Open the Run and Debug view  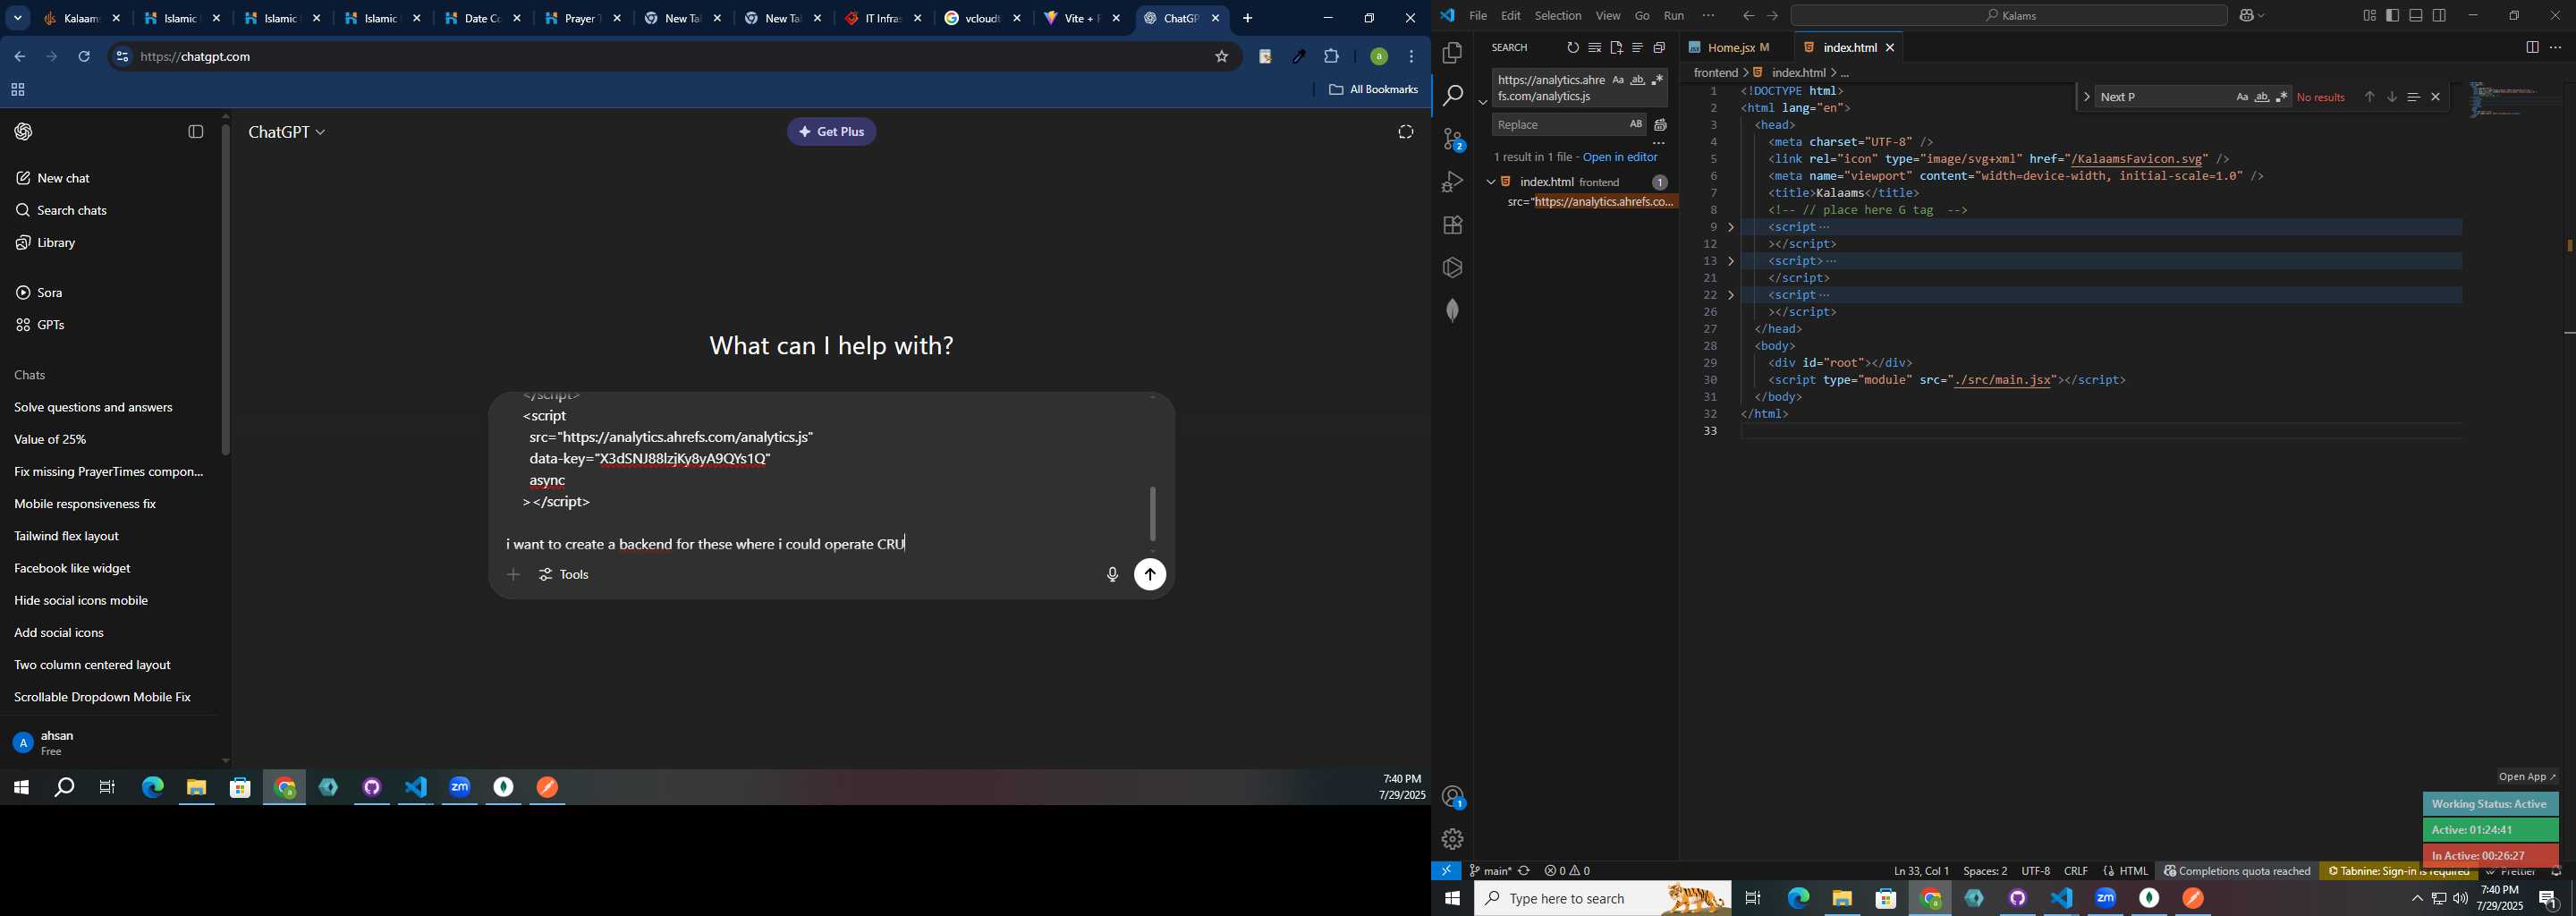(1452, 182)
